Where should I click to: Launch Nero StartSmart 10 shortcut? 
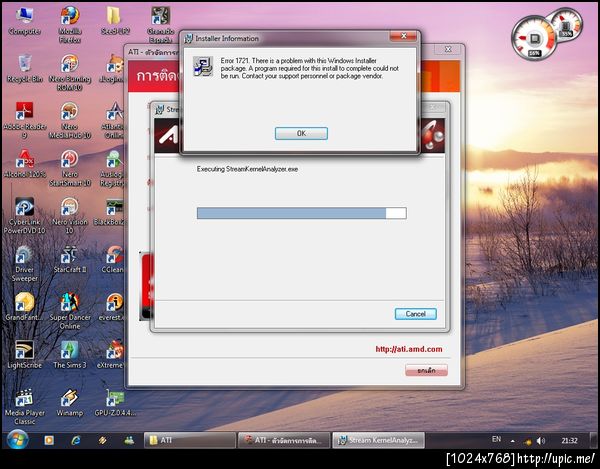point(70,168)
